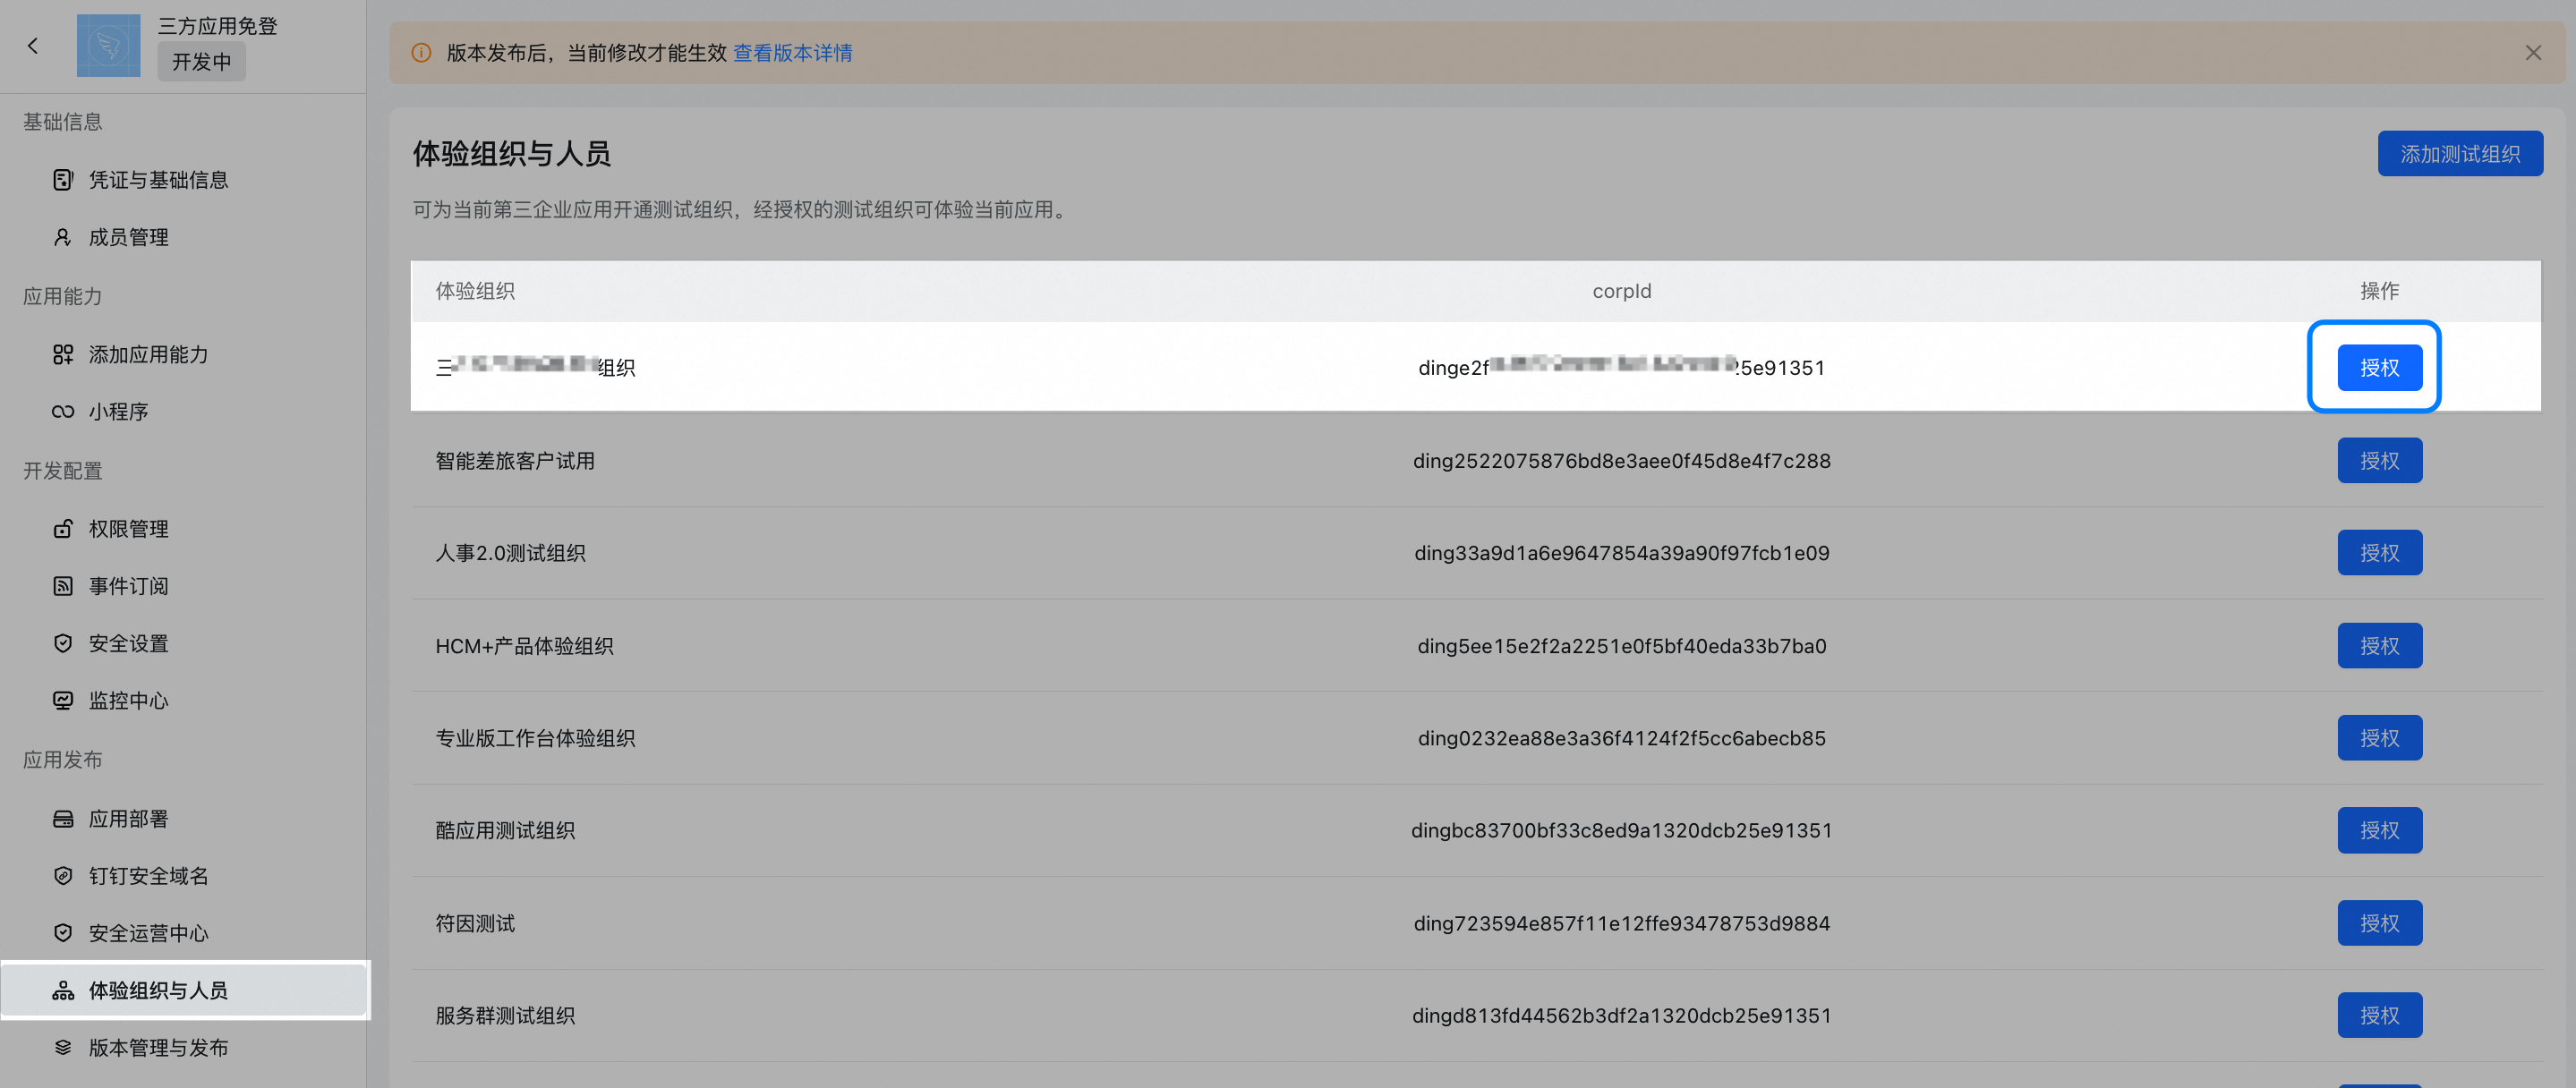2576x1088 pixels.
Task: Open 安全运营中心 in the sidebar
Action: tap(148, 933)
